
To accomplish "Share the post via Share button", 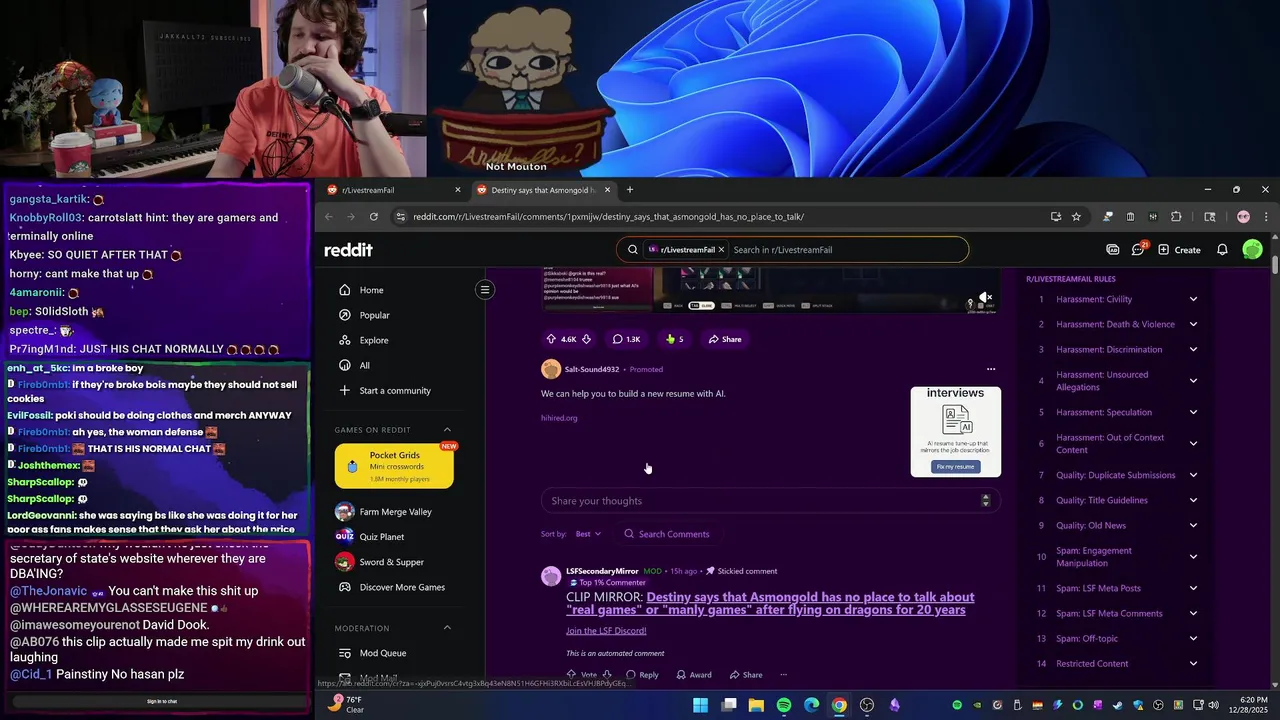I will [725, 339].
